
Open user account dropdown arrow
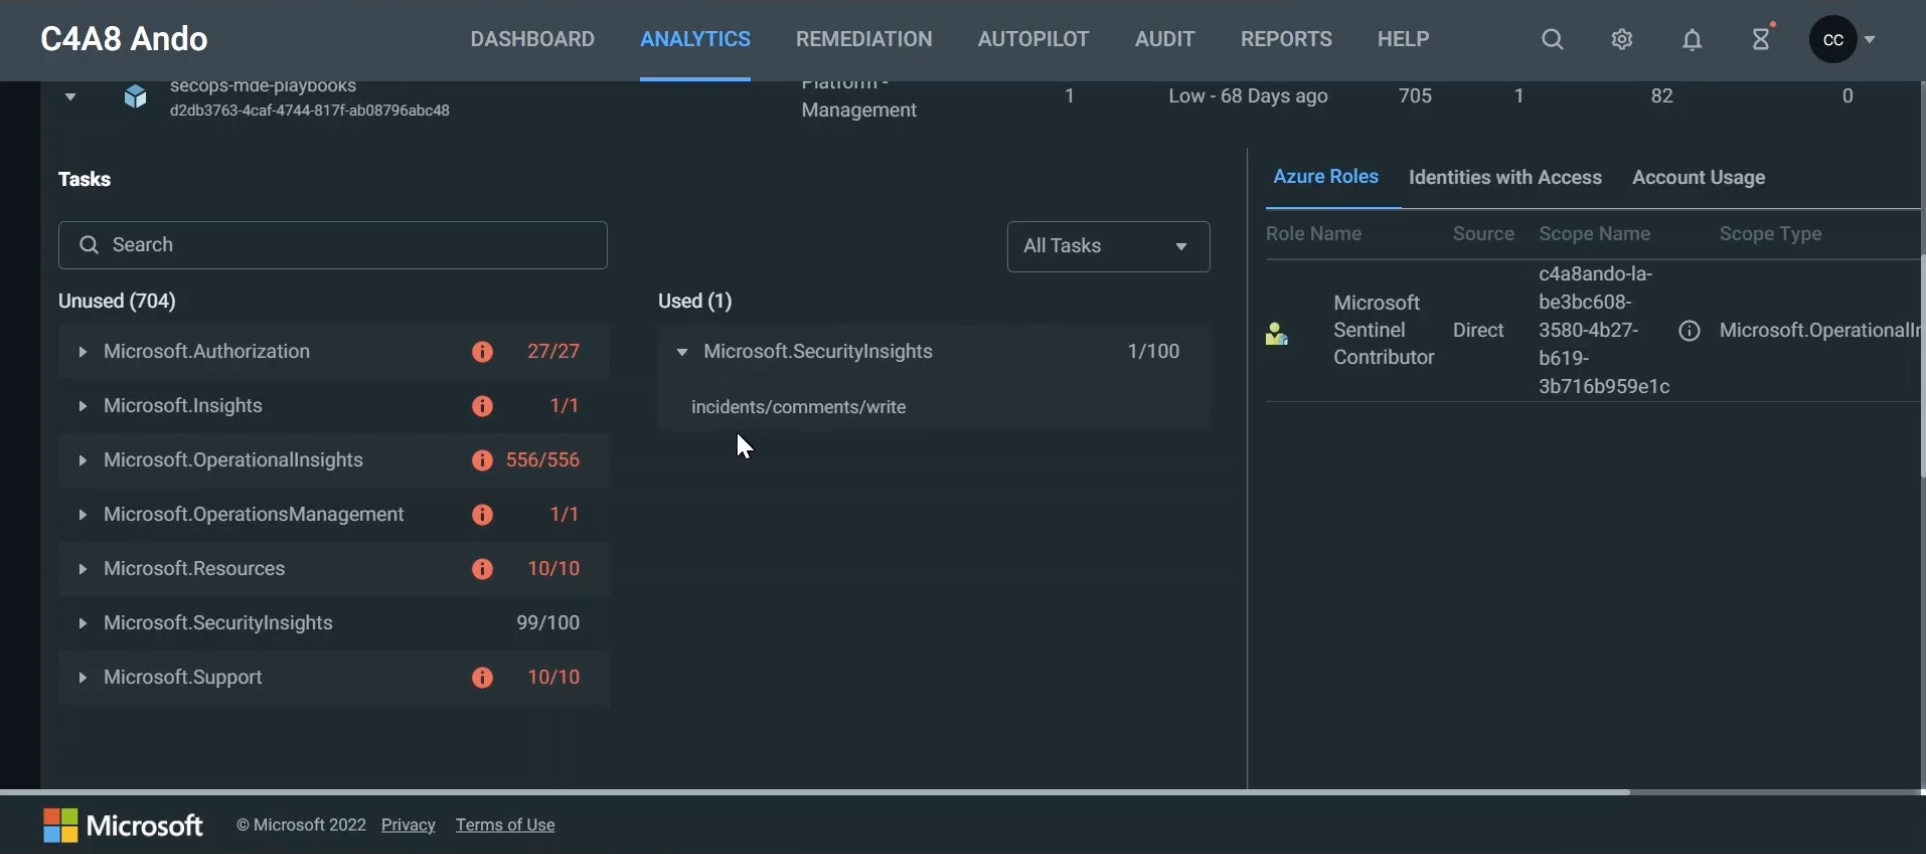point(1870,41)
